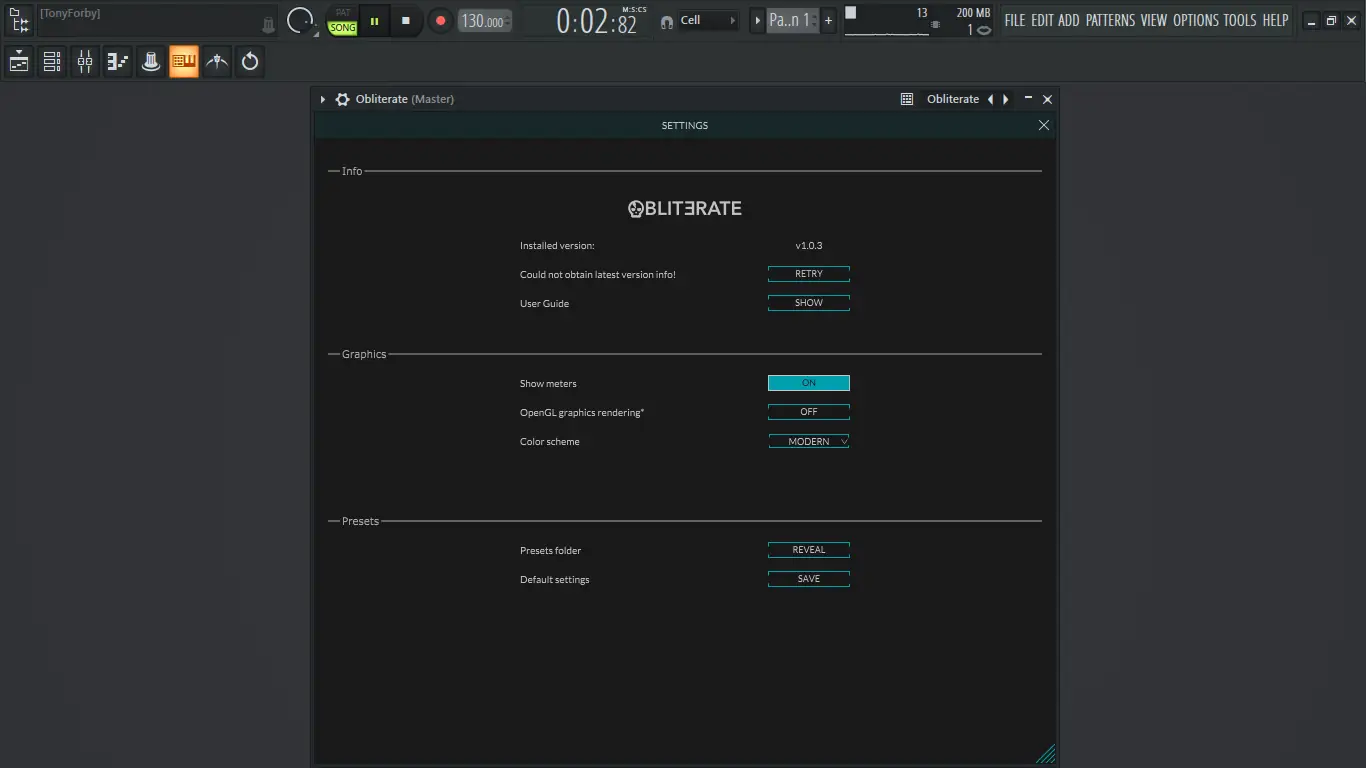Open the Piano roll
1366x768 pixels.
117,61
